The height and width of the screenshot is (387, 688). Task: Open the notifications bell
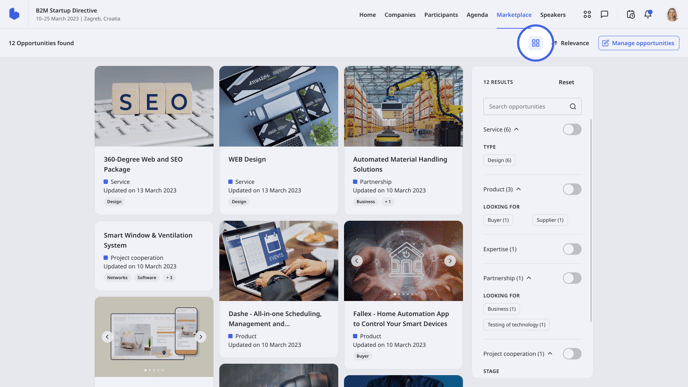pyautogui.click(x=648, y=14)
